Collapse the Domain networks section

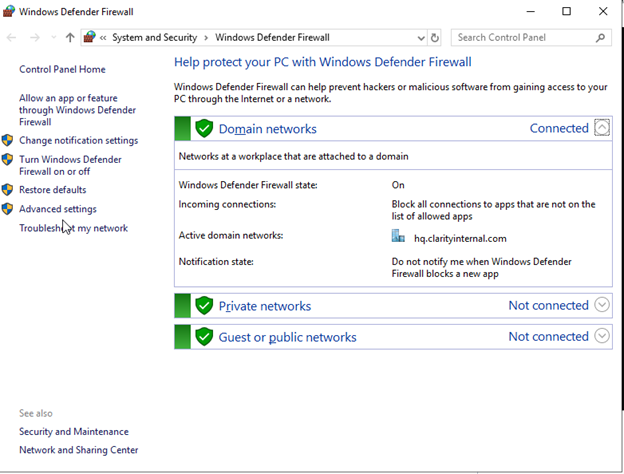pos(602,128)
